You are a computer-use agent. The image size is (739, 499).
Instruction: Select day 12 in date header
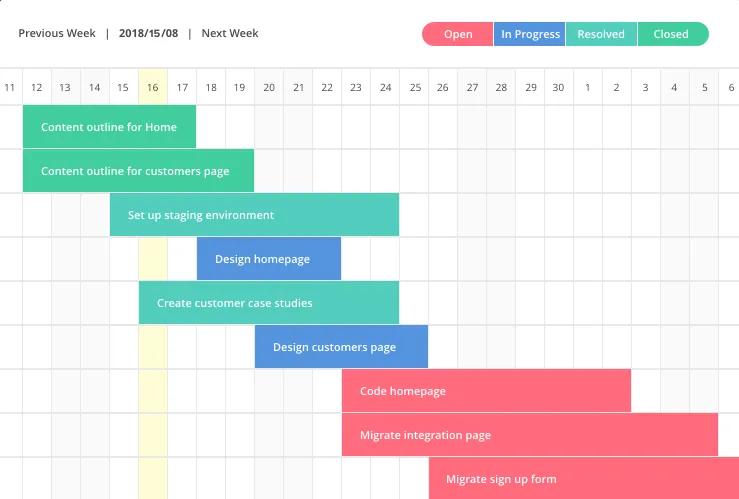37,87
